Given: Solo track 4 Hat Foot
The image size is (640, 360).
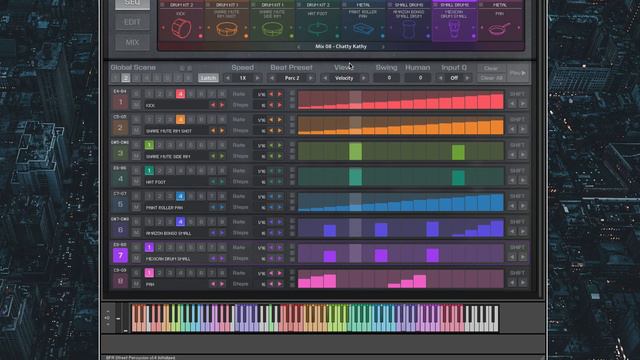Looking at the screenshot, I should pyautogui.click(x=136, y=171).
